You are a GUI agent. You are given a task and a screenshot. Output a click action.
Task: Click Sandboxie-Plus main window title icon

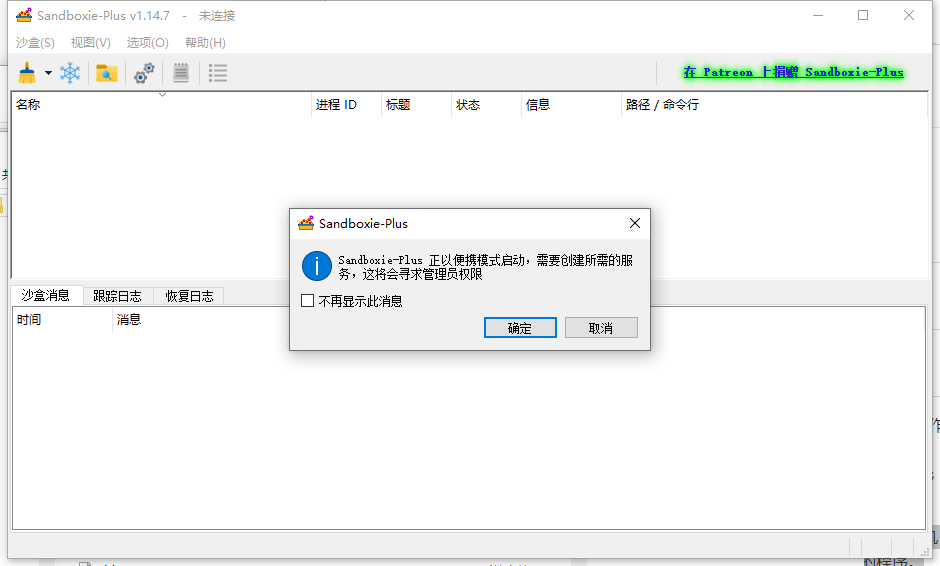(24, 15)
